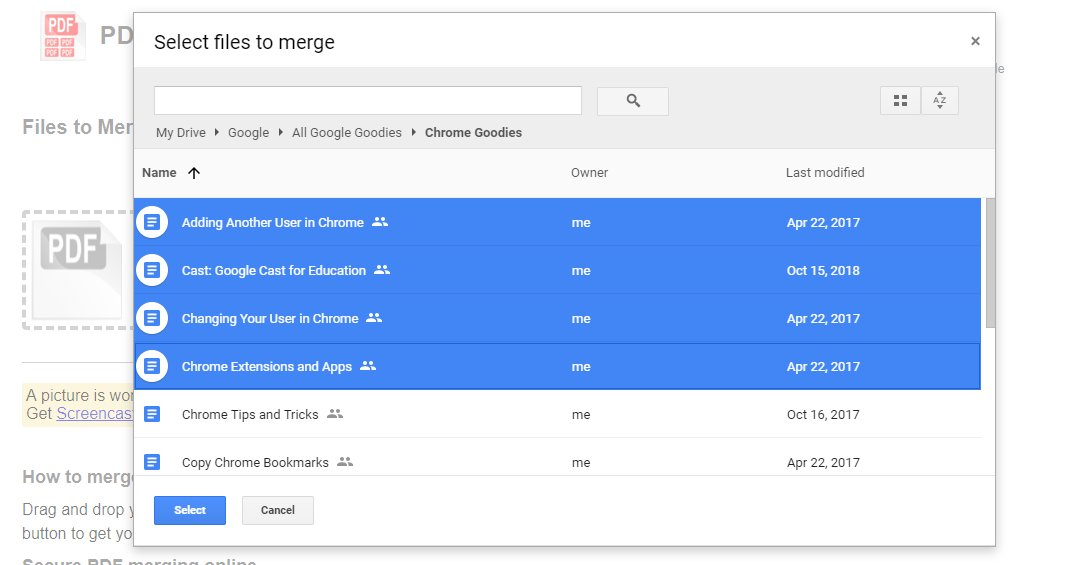This screenshot has width=1067, height=565.
Task: Click the Copy Chrome Bookmarks doc icon
Action: coord(152,462)
